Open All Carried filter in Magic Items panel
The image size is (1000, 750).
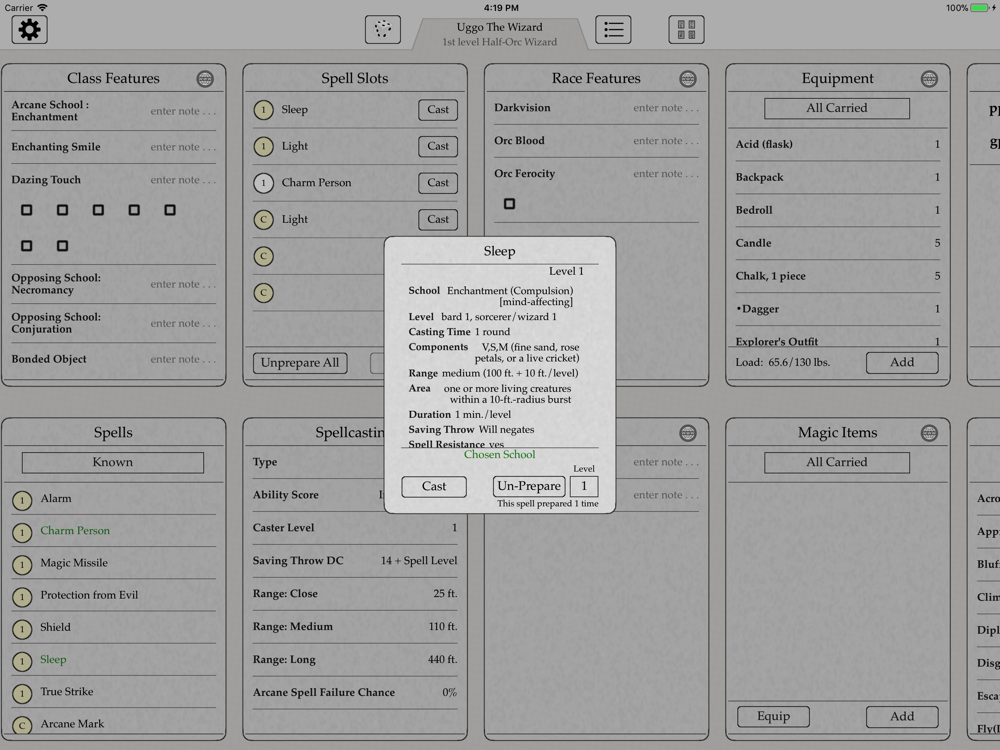[x=837, y=462]
